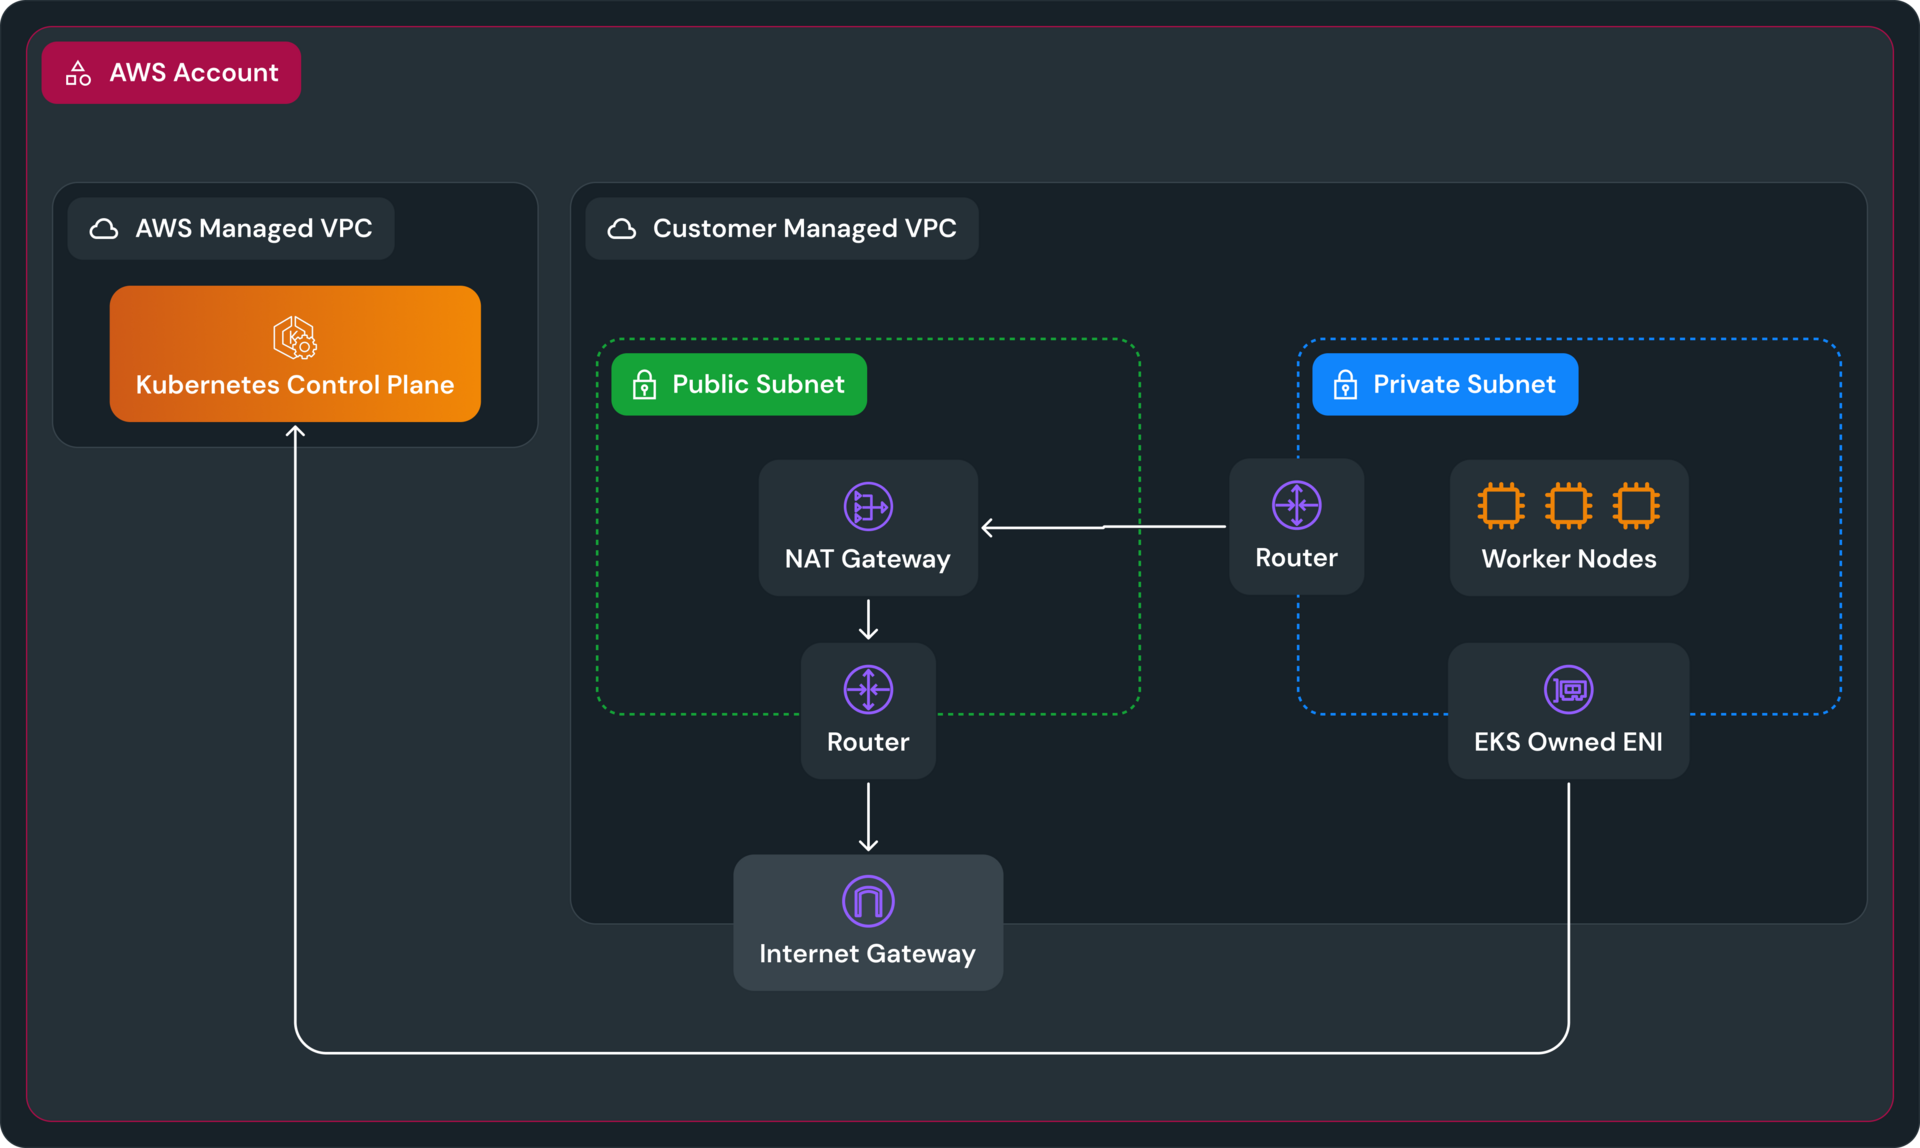1920x1148 pixels.
Task: Click the Kubernetes Control Plane EKS icon
Action: click(x=295, y=338)
